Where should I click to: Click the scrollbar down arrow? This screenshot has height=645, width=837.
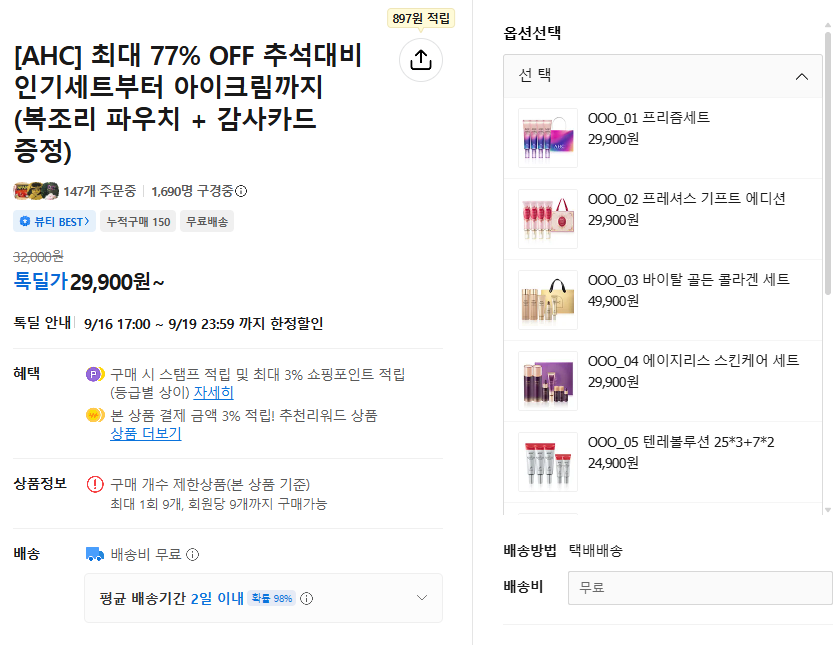pos(828,510)
